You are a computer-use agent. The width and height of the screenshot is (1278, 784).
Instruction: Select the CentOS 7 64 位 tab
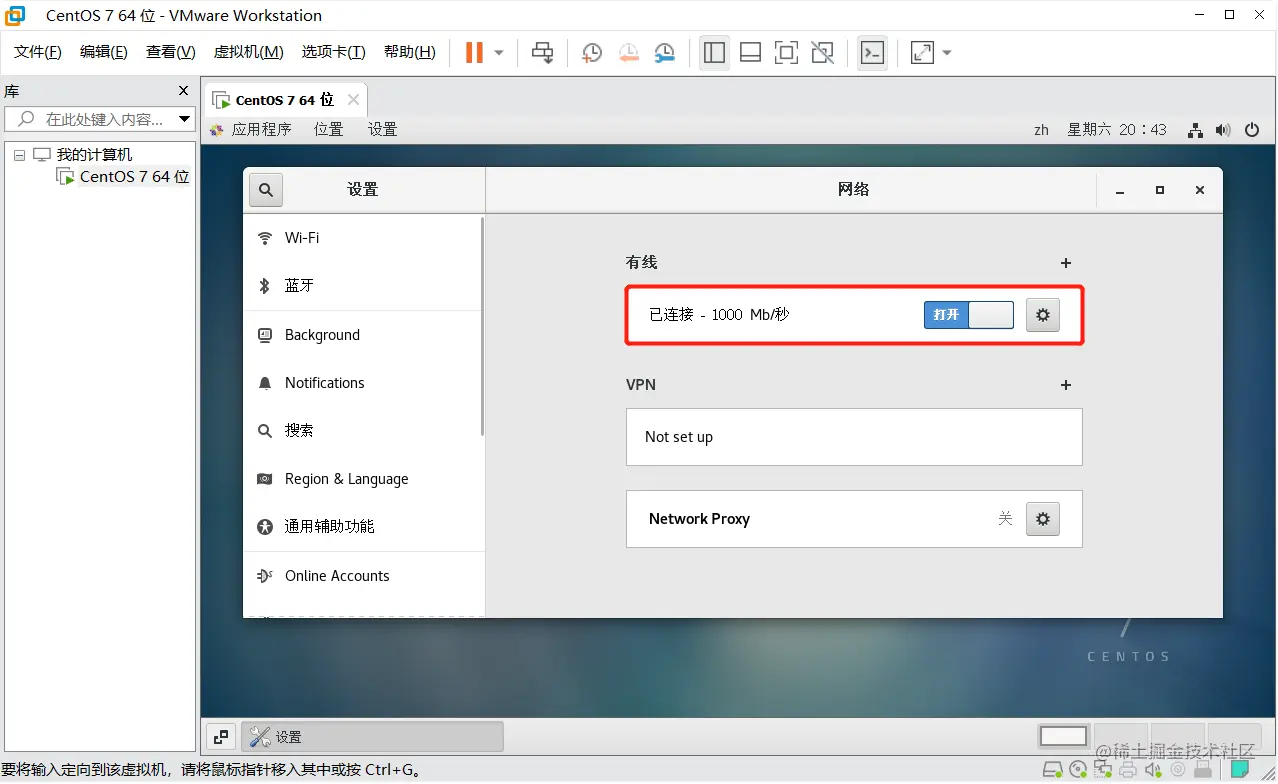pos(285,100)
